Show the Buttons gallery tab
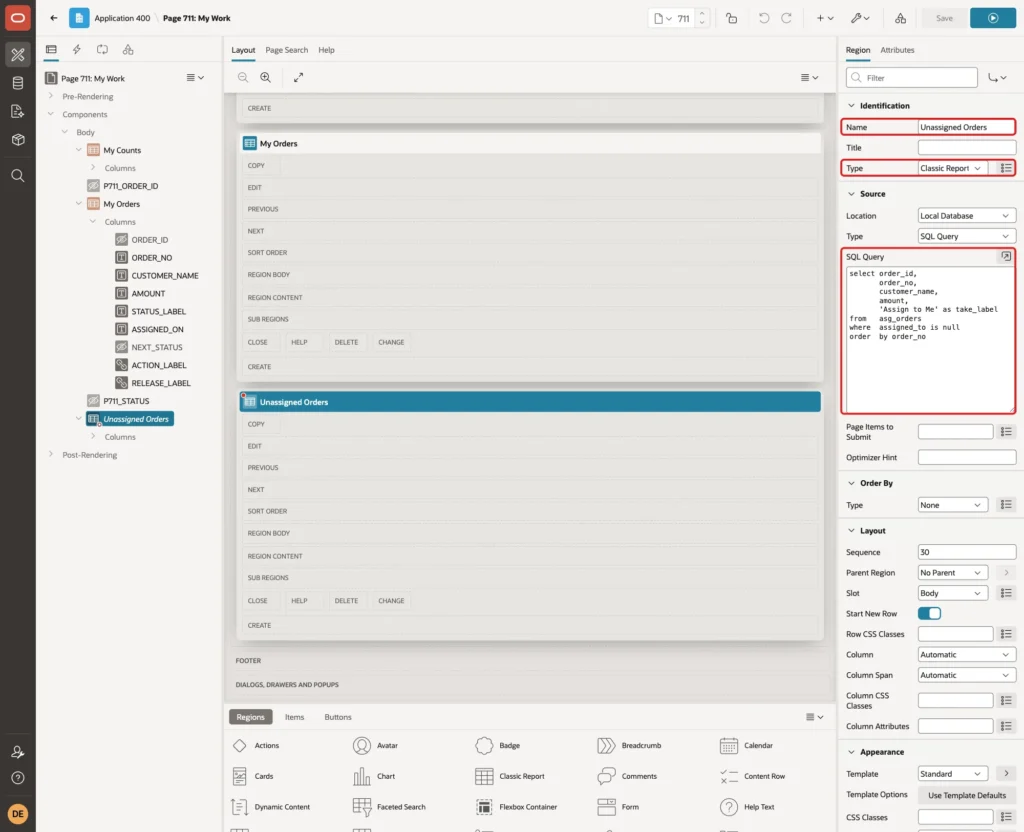Screen dimensions: 1024x832 (x=338, y=717)
